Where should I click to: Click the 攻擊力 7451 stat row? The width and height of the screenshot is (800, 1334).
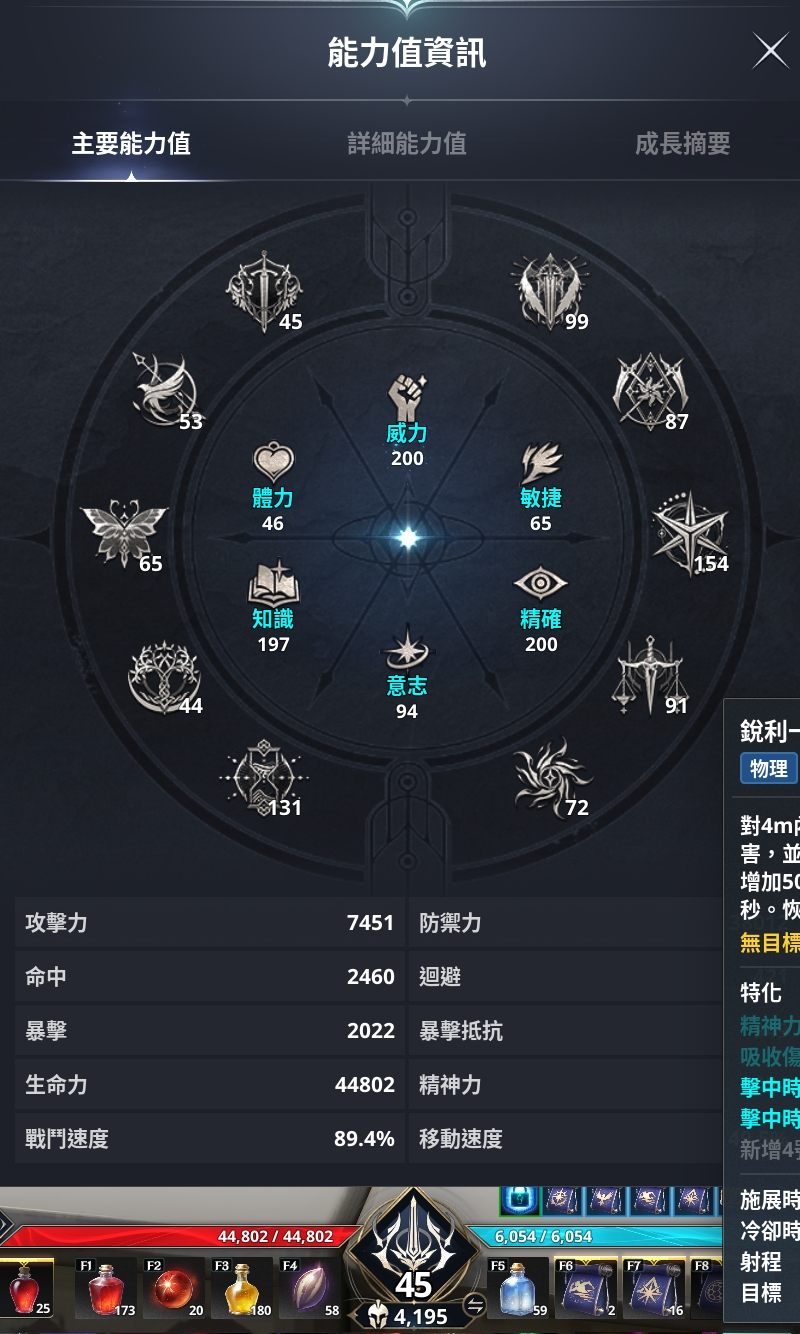pos(210,923)
